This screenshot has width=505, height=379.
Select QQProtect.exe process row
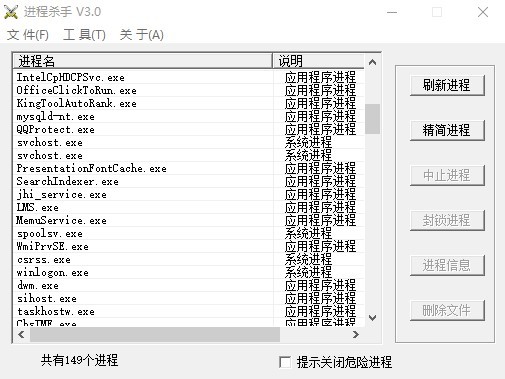[x=189, y=129]
